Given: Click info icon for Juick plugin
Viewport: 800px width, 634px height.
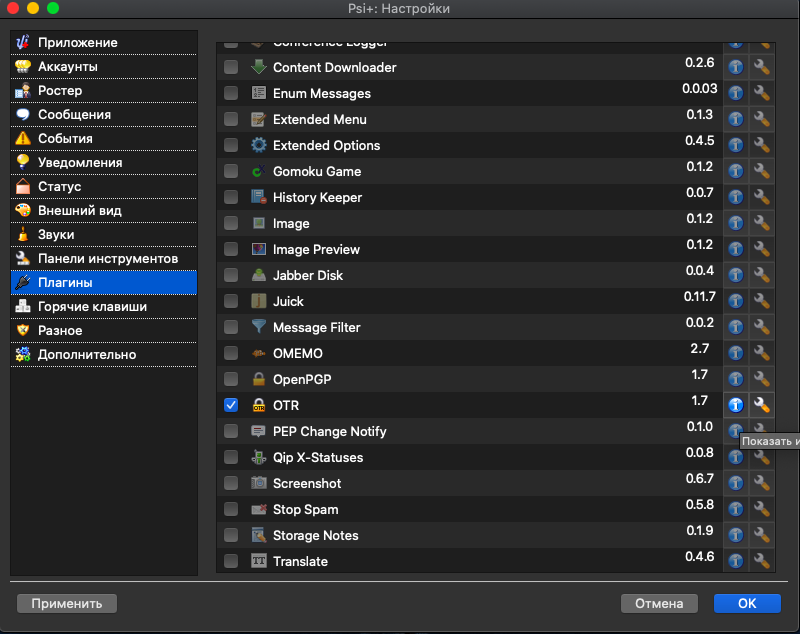Looking at the screenshot, I should (735, 301).
